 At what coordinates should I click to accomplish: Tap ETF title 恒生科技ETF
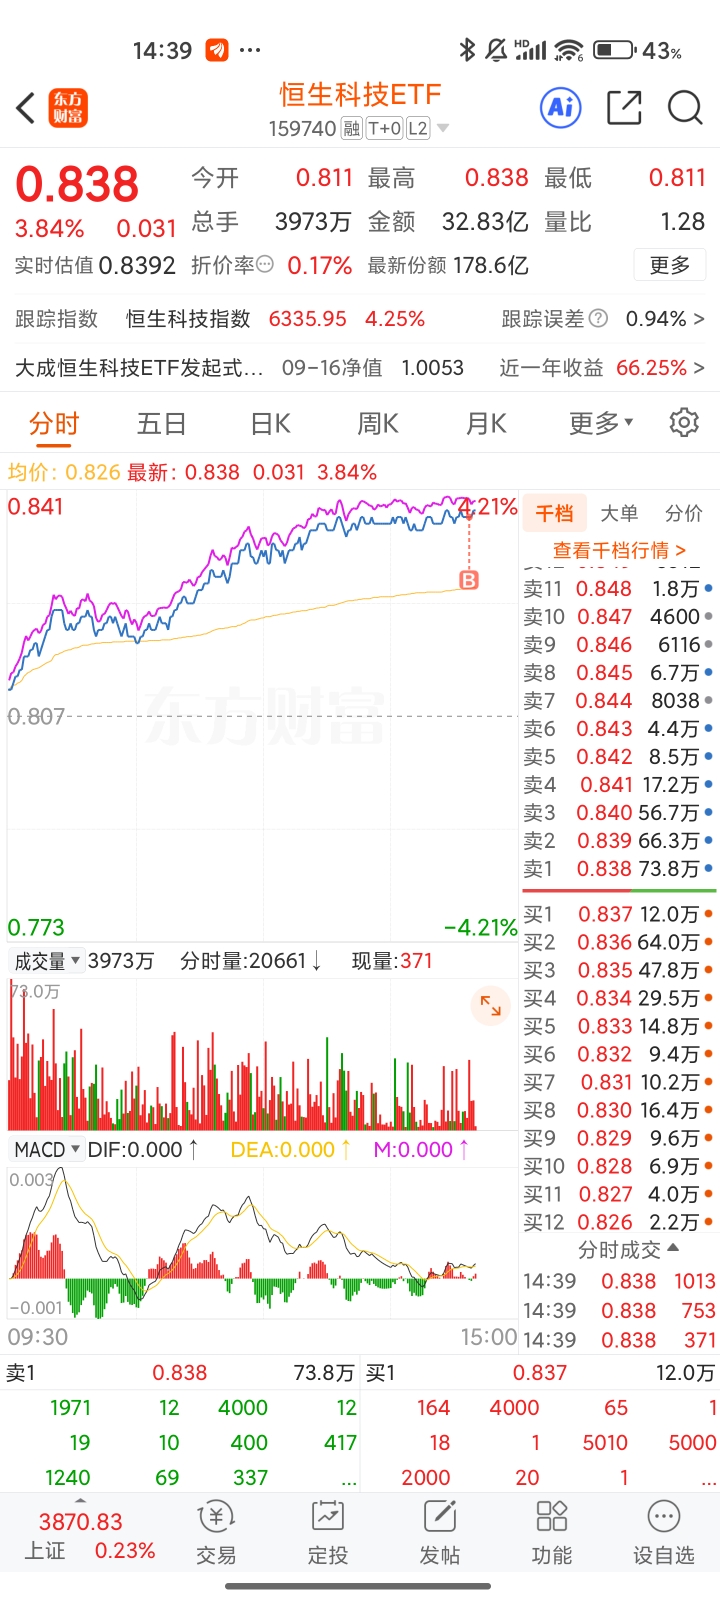(360, 95)
